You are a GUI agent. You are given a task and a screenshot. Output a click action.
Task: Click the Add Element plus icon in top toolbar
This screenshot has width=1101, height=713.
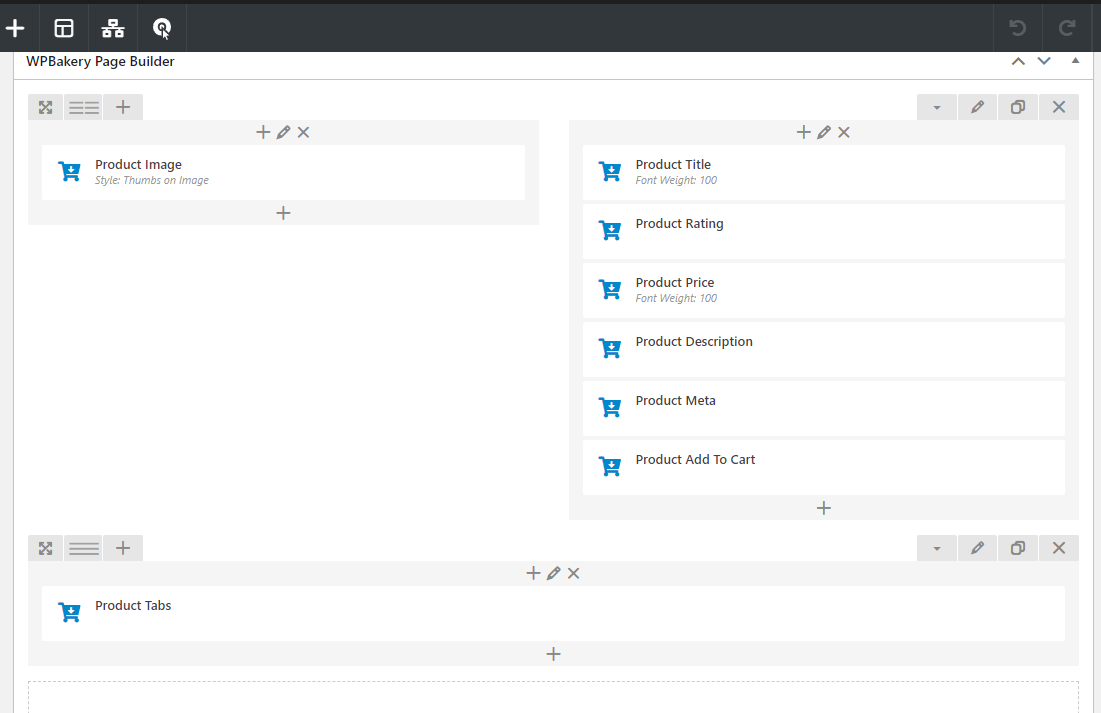point(15,28)
